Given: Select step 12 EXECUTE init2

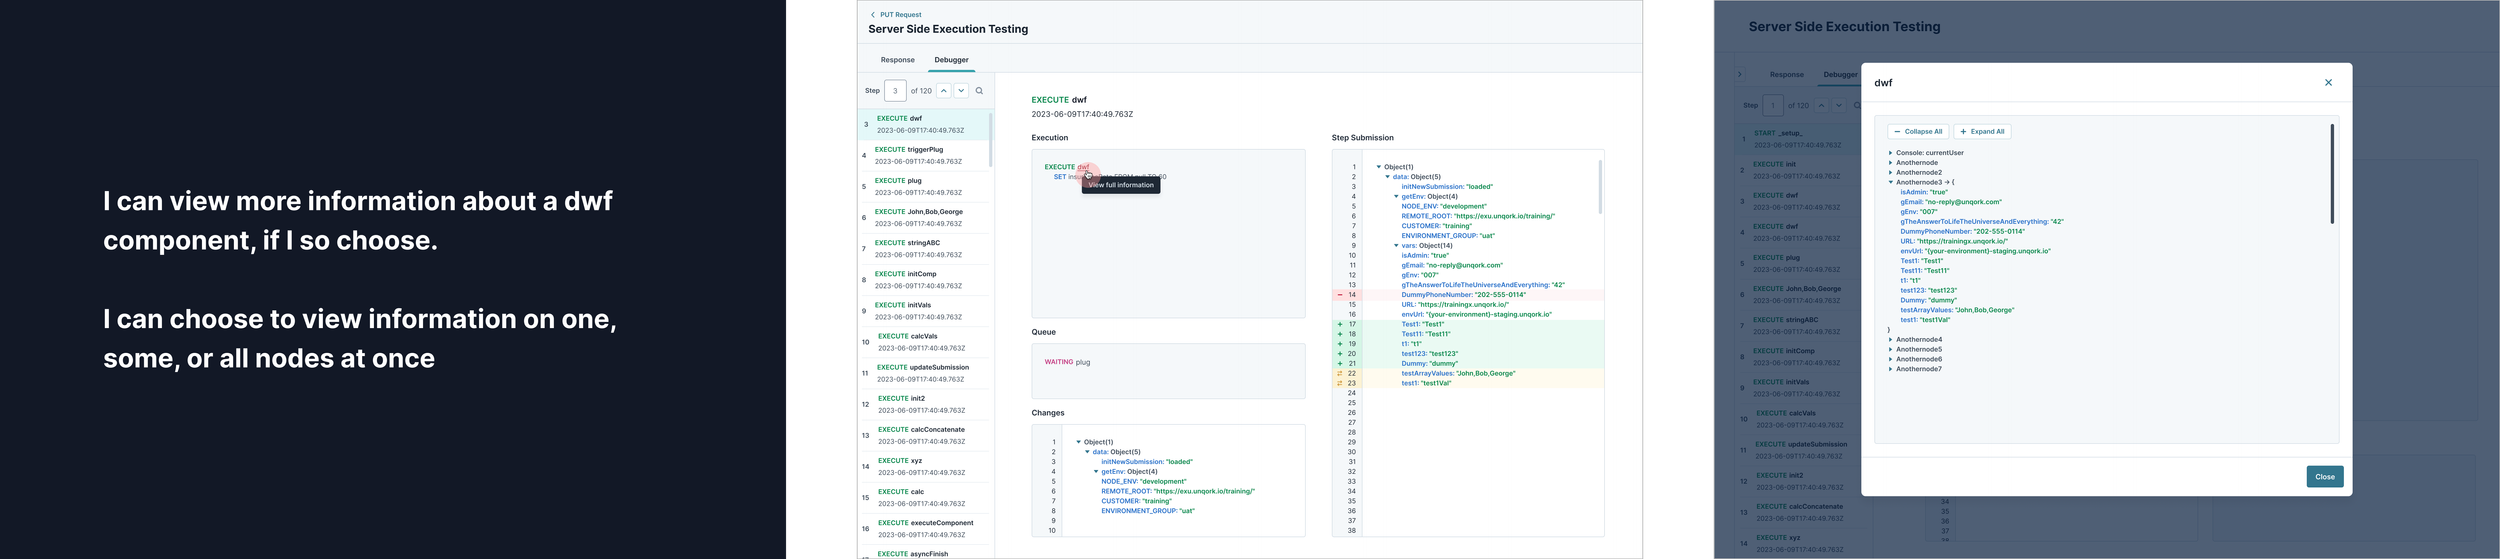Looking at the screenshot, I should 925,404.
